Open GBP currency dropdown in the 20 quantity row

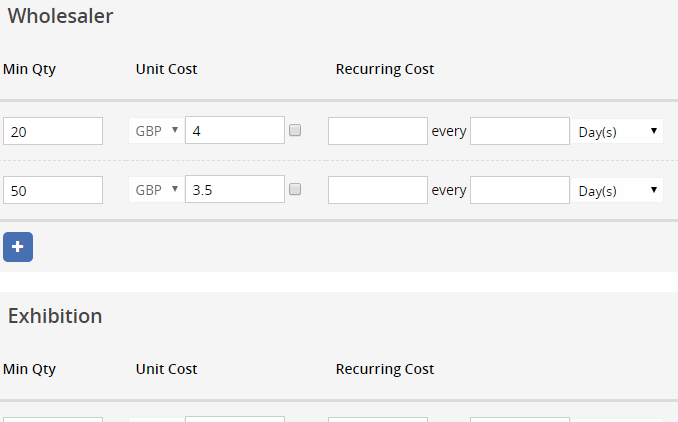157,131
